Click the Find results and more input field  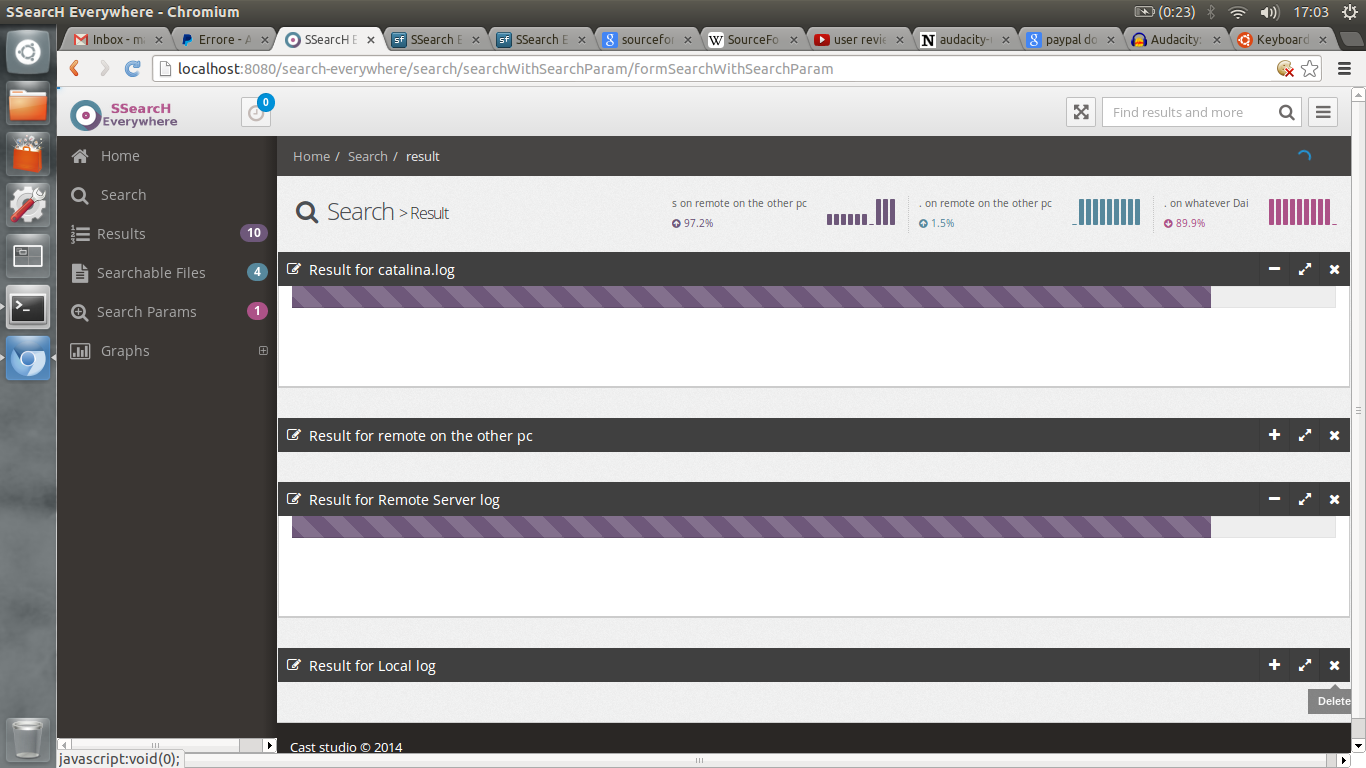pyautogui.click(x=1180, y=112)
